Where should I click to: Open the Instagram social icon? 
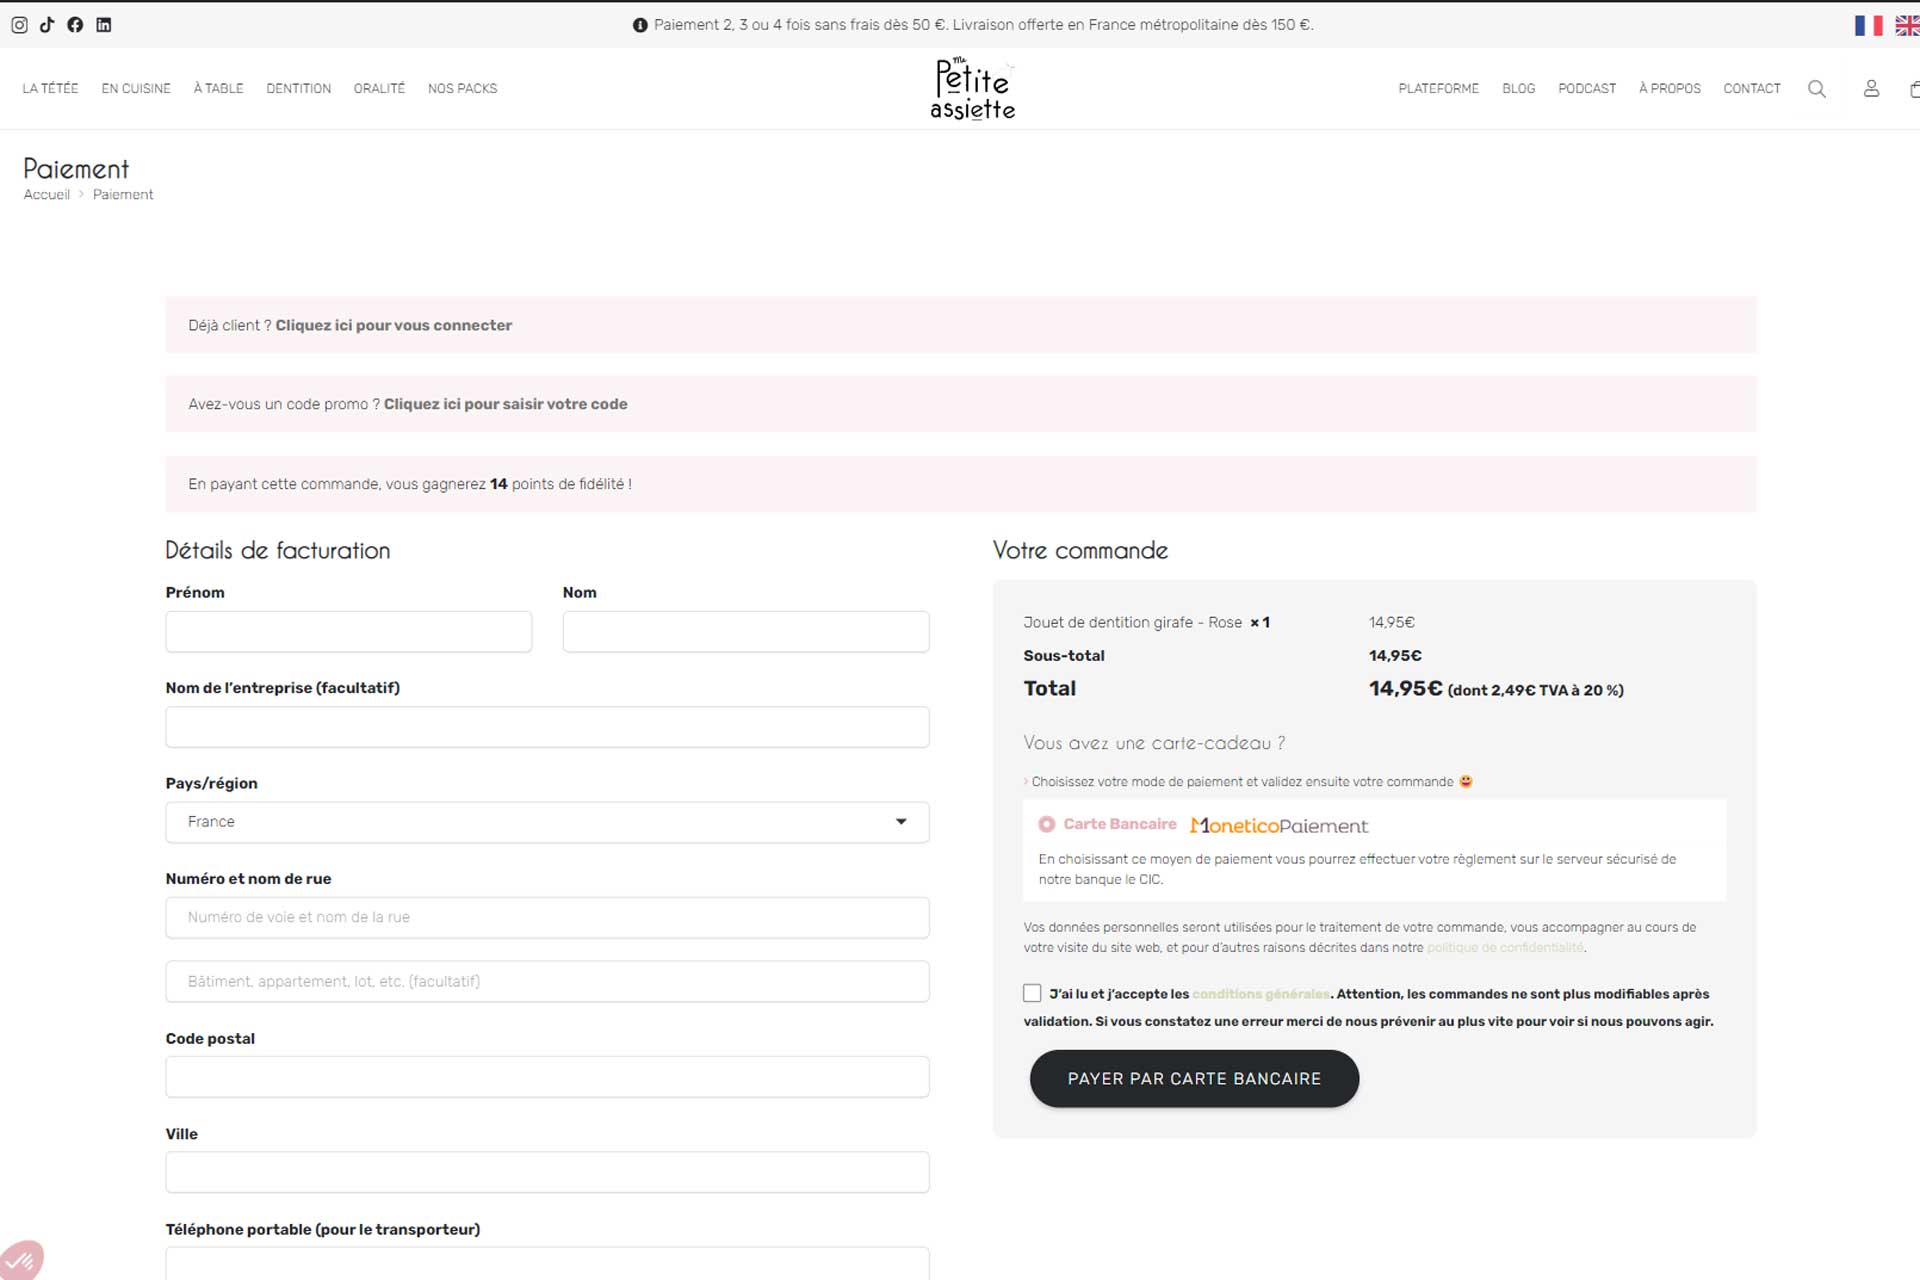click(x=19, y=25)
